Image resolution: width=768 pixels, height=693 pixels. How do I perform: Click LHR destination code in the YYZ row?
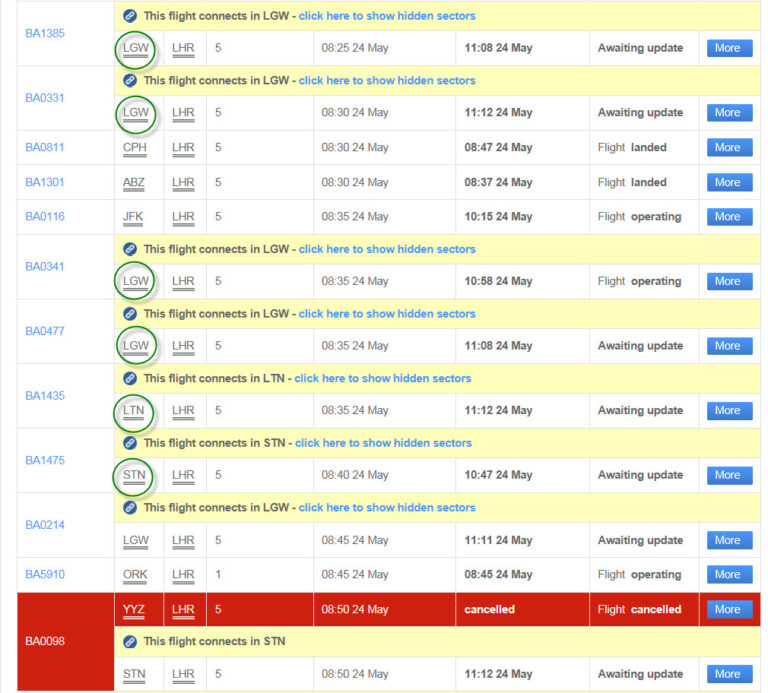click(183, 610)
